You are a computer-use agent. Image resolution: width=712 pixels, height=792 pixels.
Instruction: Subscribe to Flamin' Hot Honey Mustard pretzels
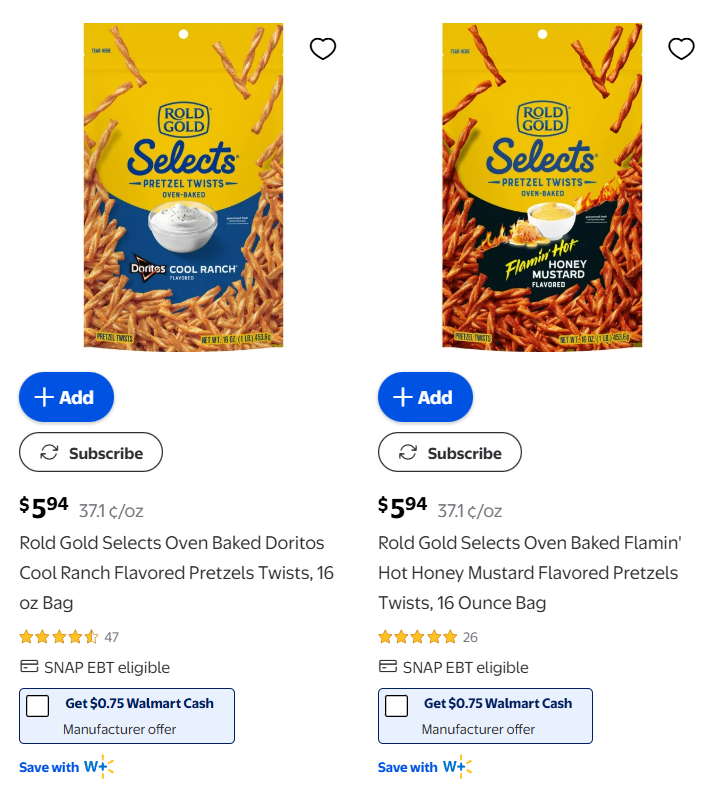coord(450,453)
